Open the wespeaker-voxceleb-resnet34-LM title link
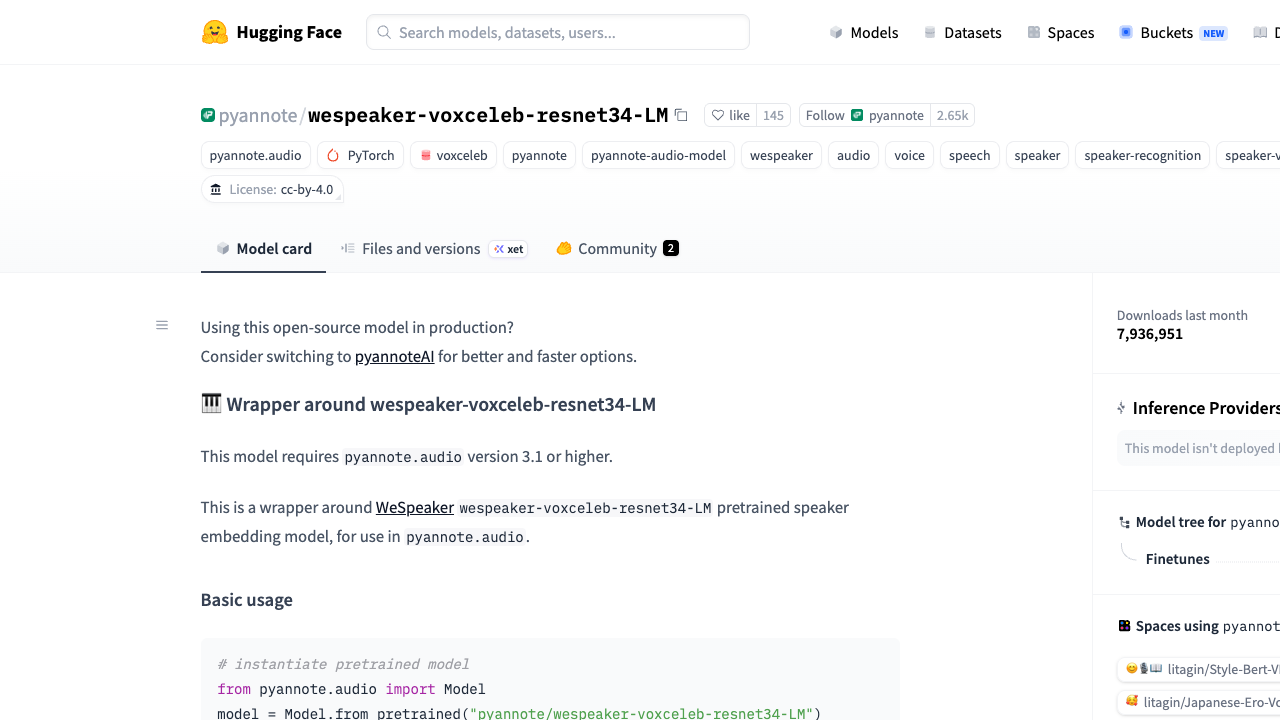This screenshot has height=720, width=1280. [x=488, y=115]
